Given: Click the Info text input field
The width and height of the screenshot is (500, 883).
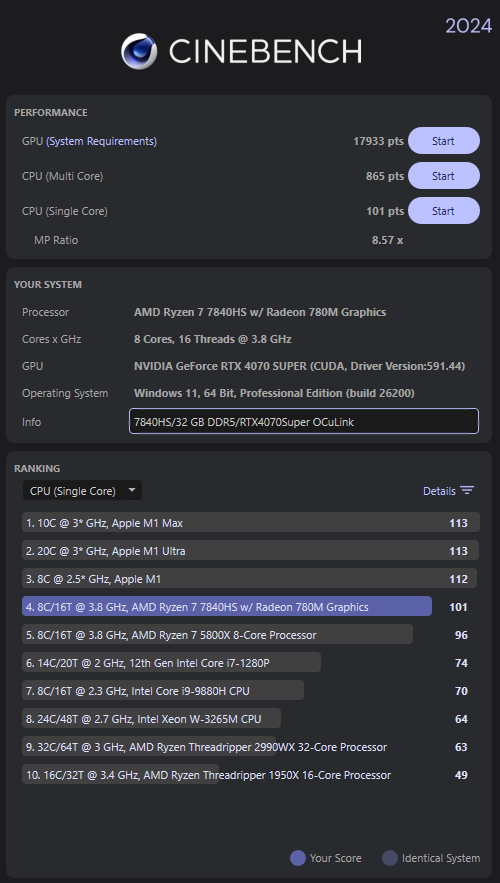Looking at the screenshot, I should 304,421.
